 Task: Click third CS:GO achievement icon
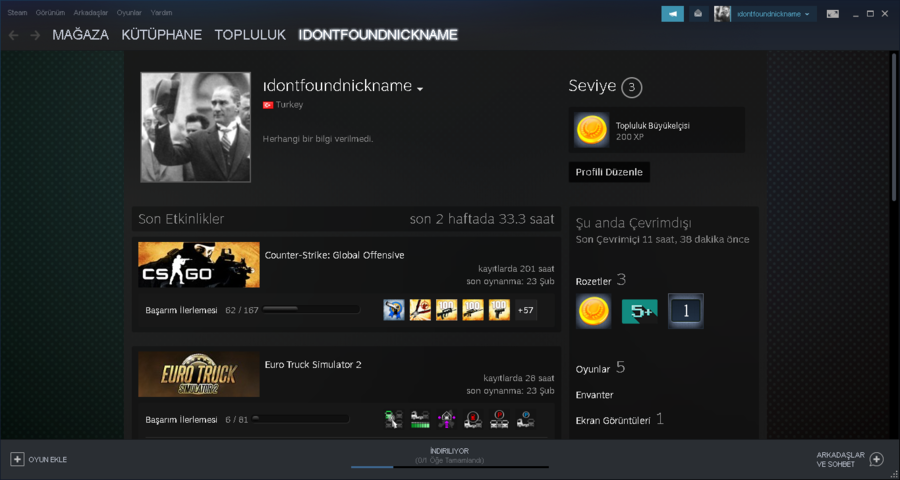(x=447, y=310)
